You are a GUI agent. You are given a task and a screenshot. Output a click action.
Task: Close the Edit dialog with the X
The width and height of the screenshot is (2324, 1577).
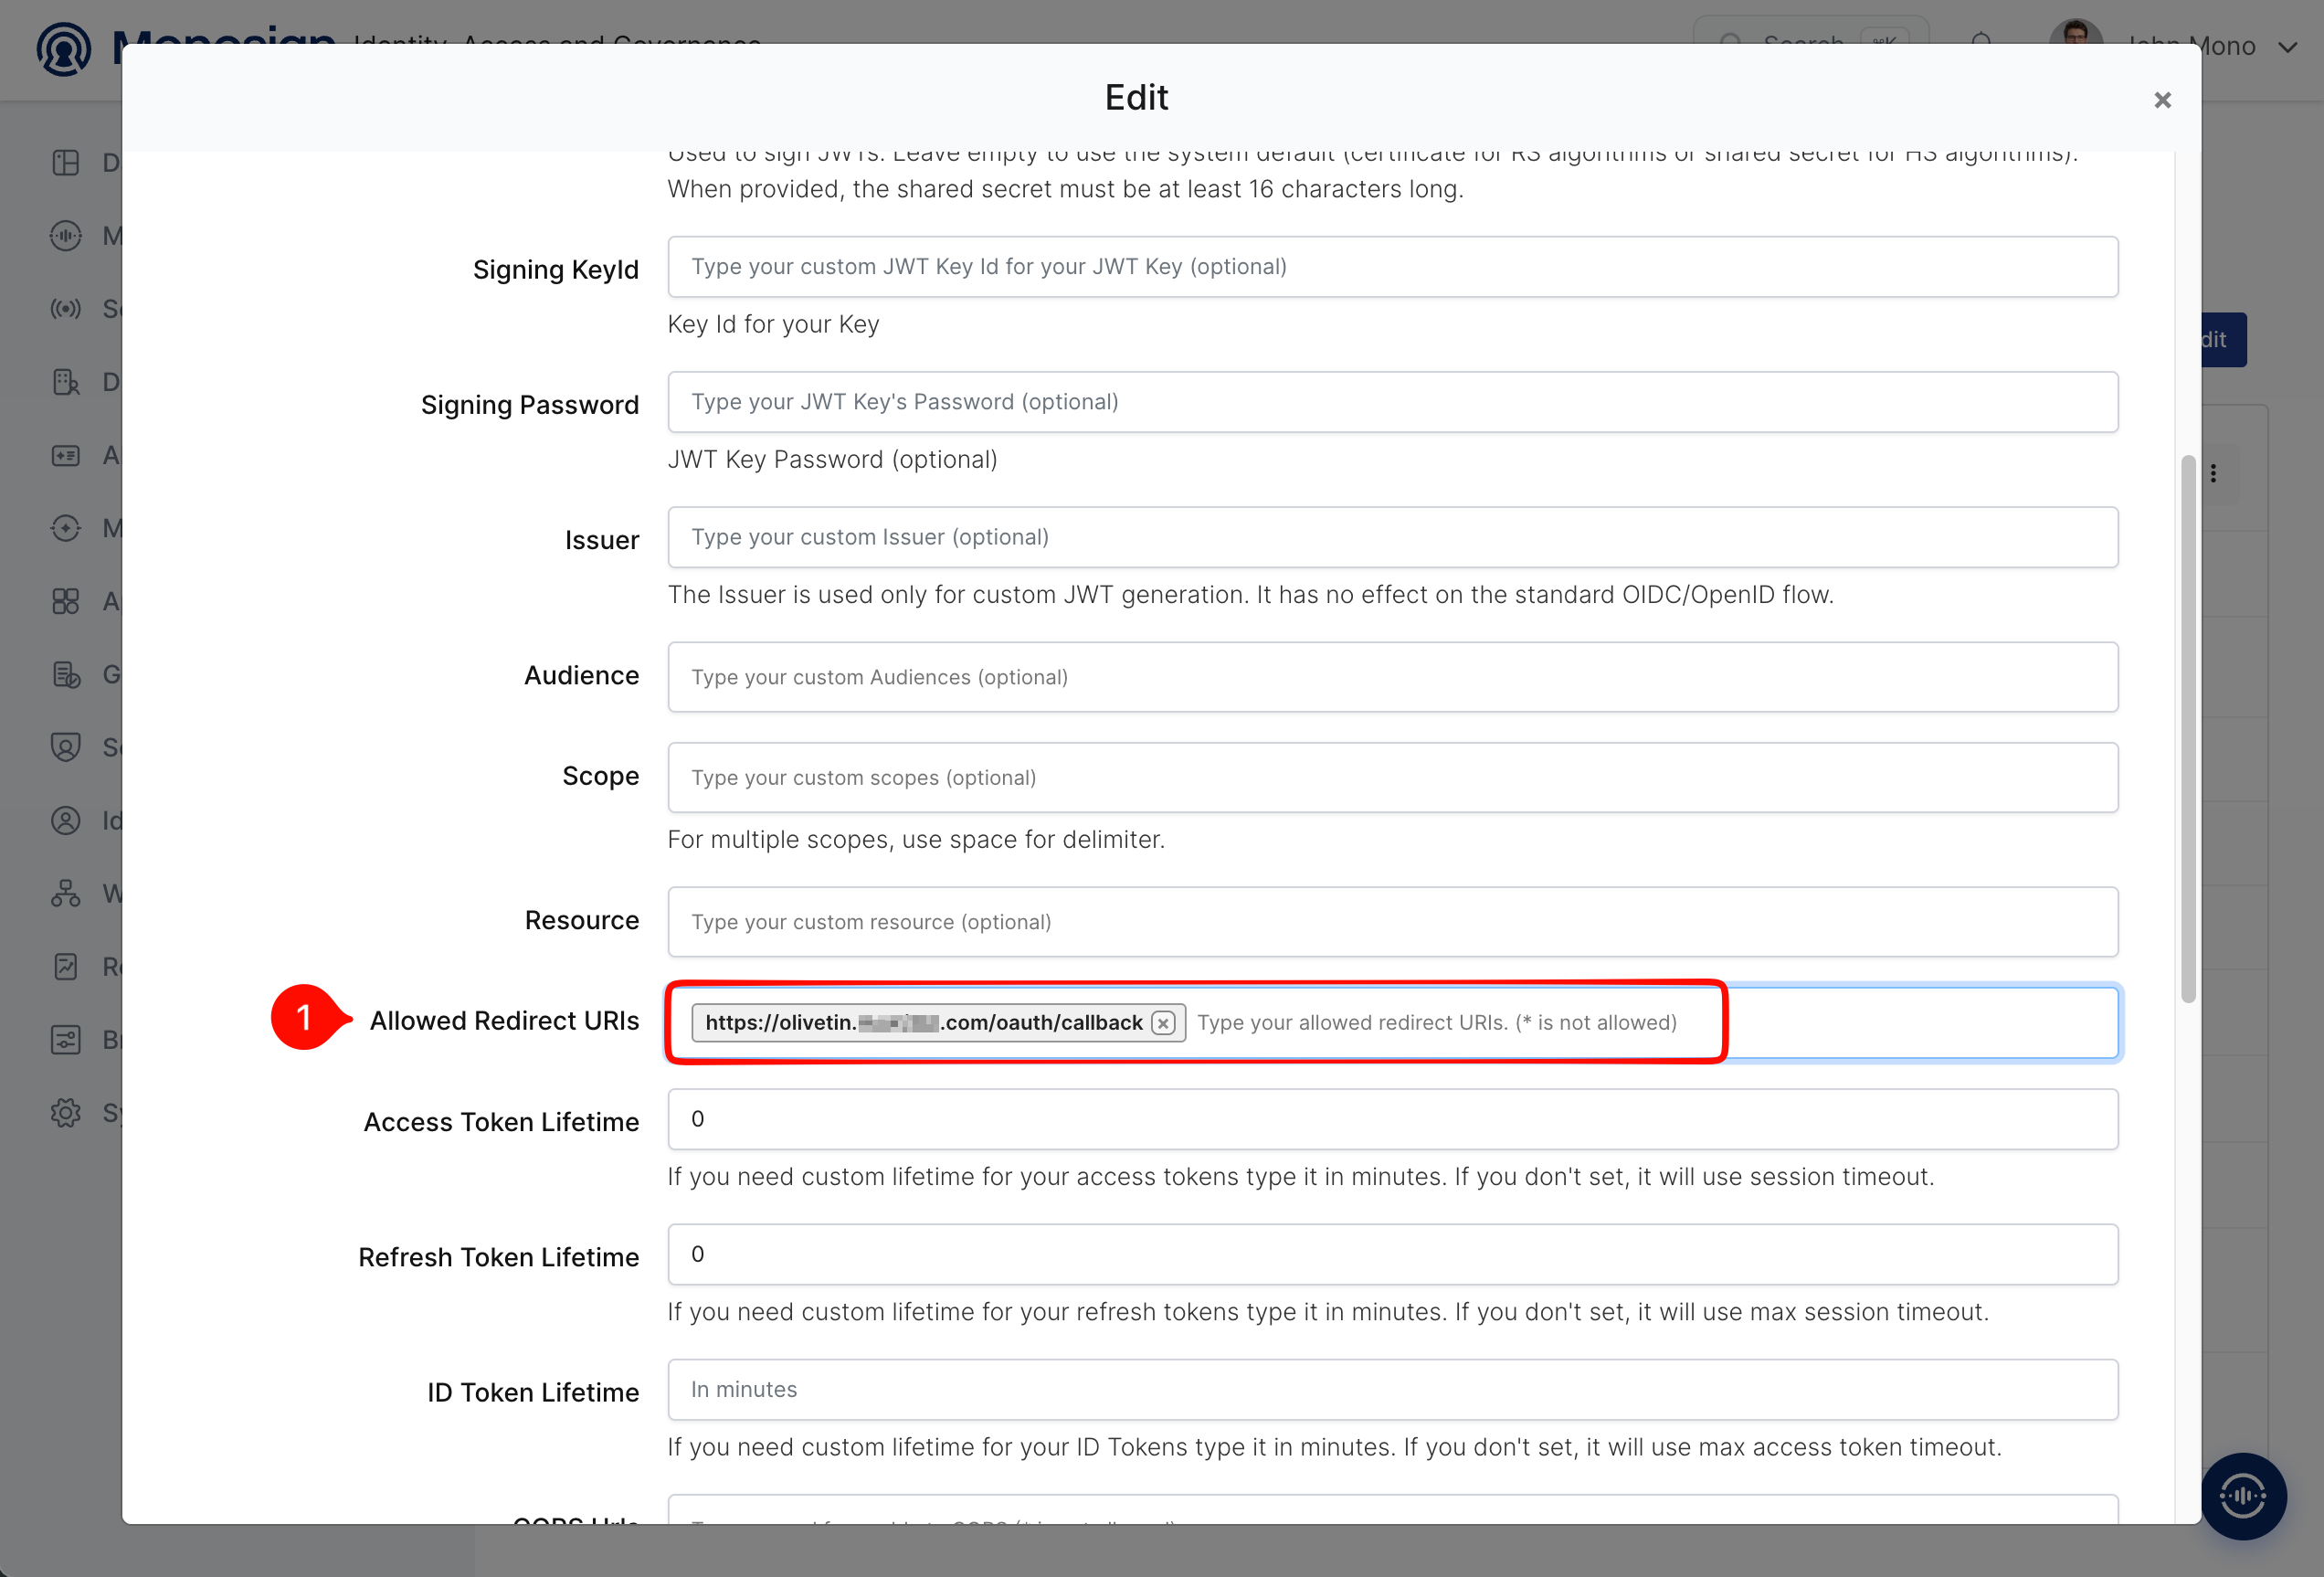point(2162,100)
